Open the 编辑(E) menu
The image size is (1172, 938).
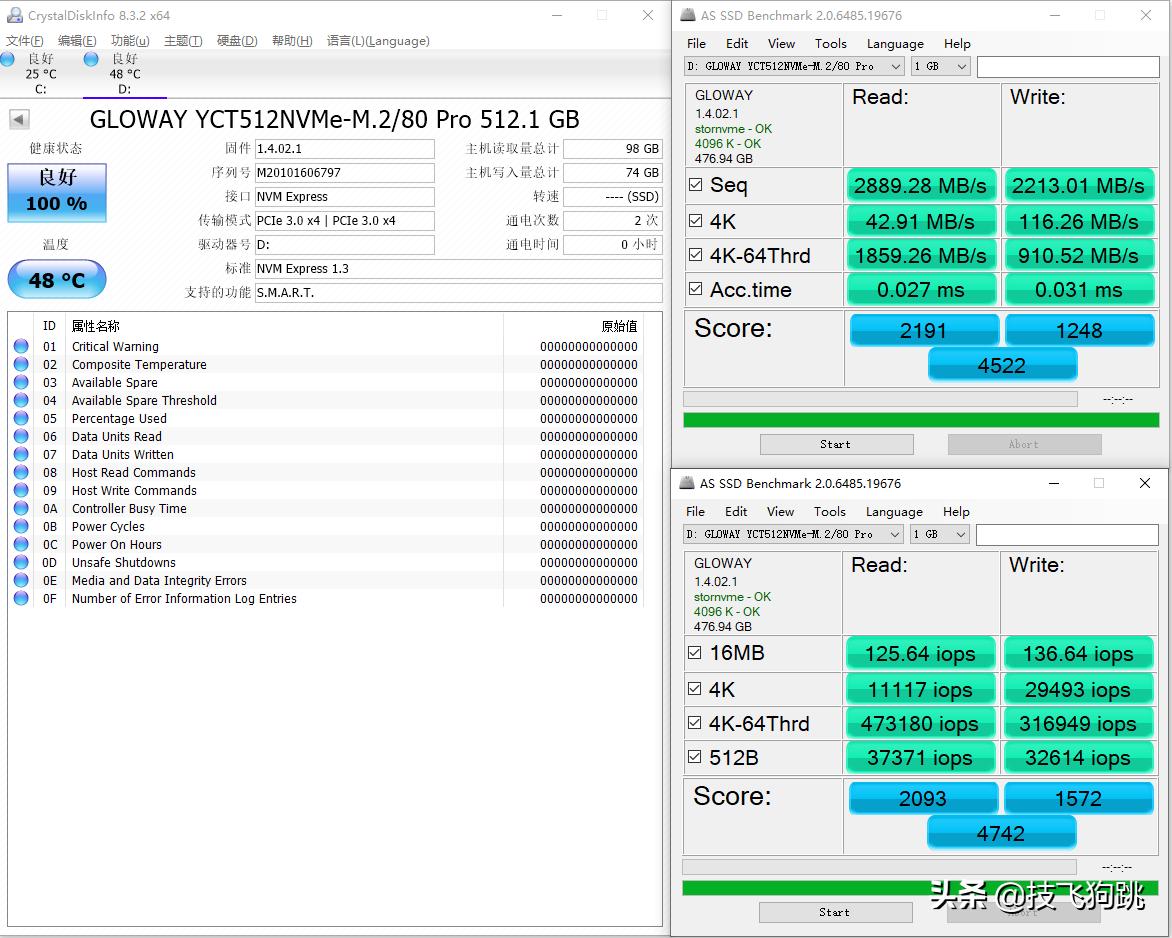click(77, 40)
